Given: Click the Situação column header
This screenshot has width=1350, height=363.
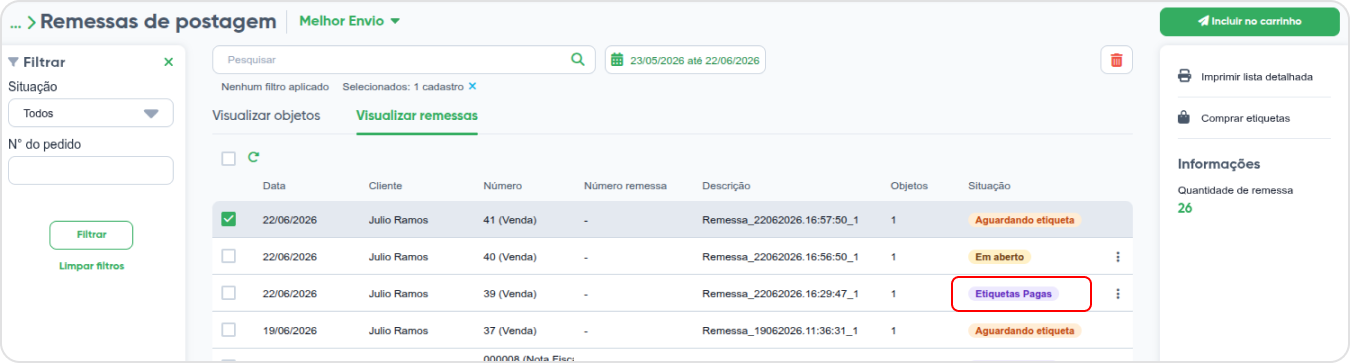Looking at the screenshot, I should pyautogui.click(x=989, y=186).
